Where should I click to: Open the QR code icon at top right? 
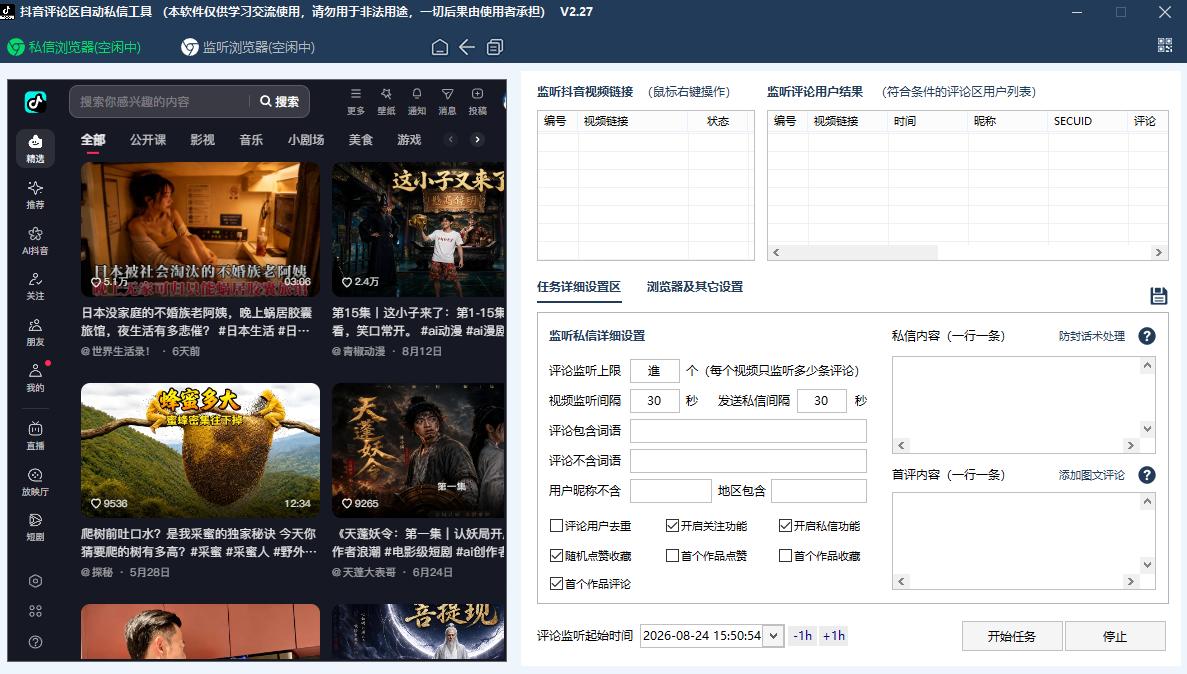[x=1165, y=45]
